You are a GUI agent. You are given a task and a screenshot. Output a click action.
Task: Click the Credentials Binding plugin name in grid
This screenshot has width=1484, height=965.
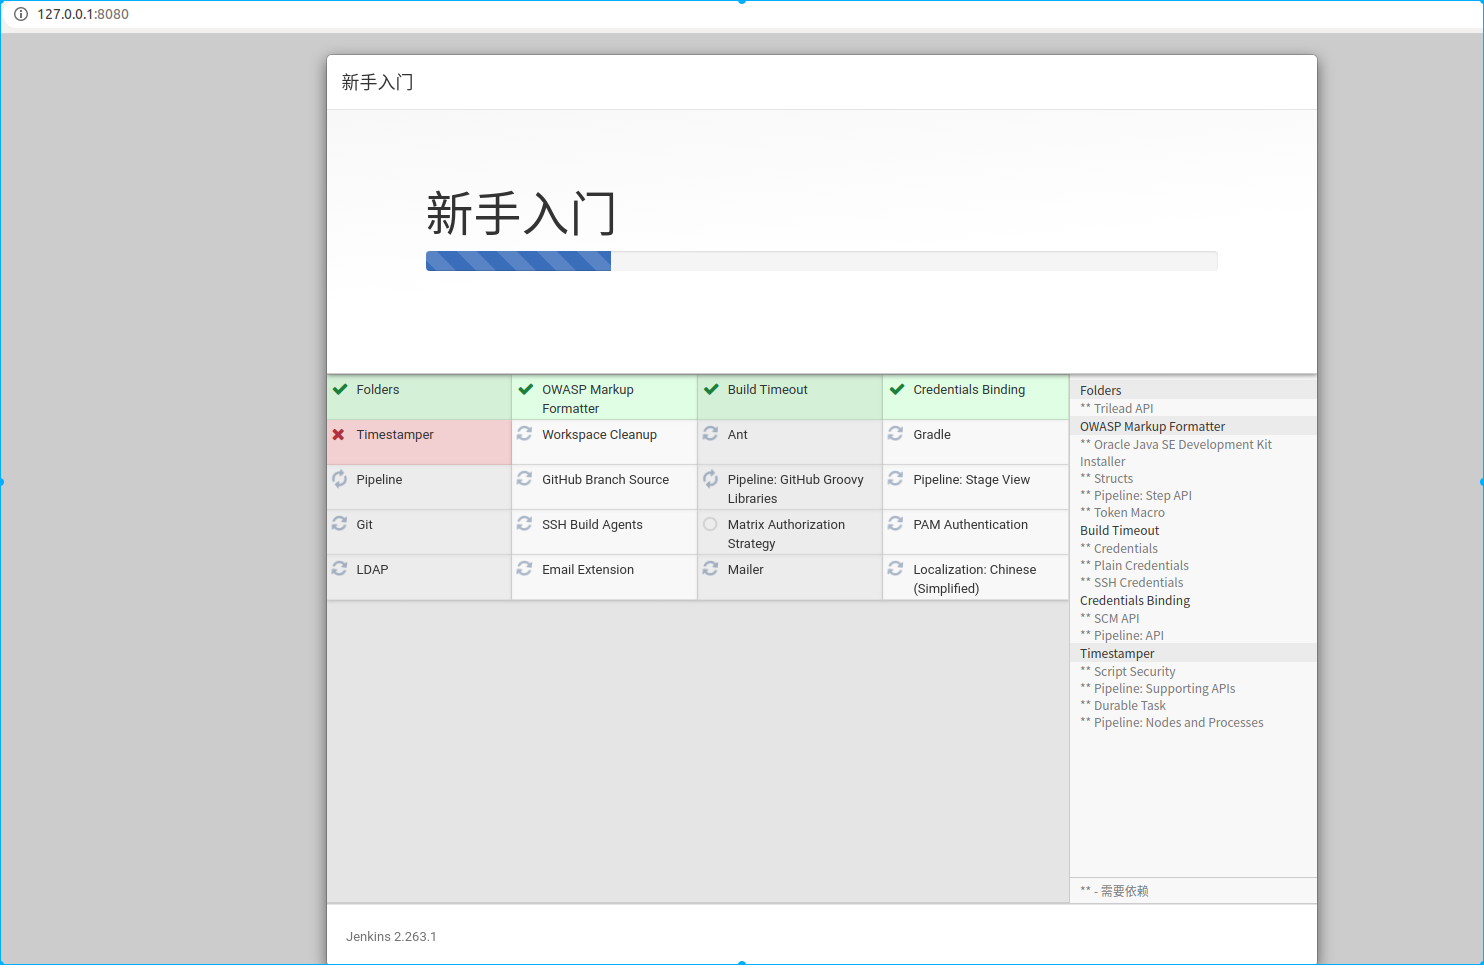(x=969, y=390)
